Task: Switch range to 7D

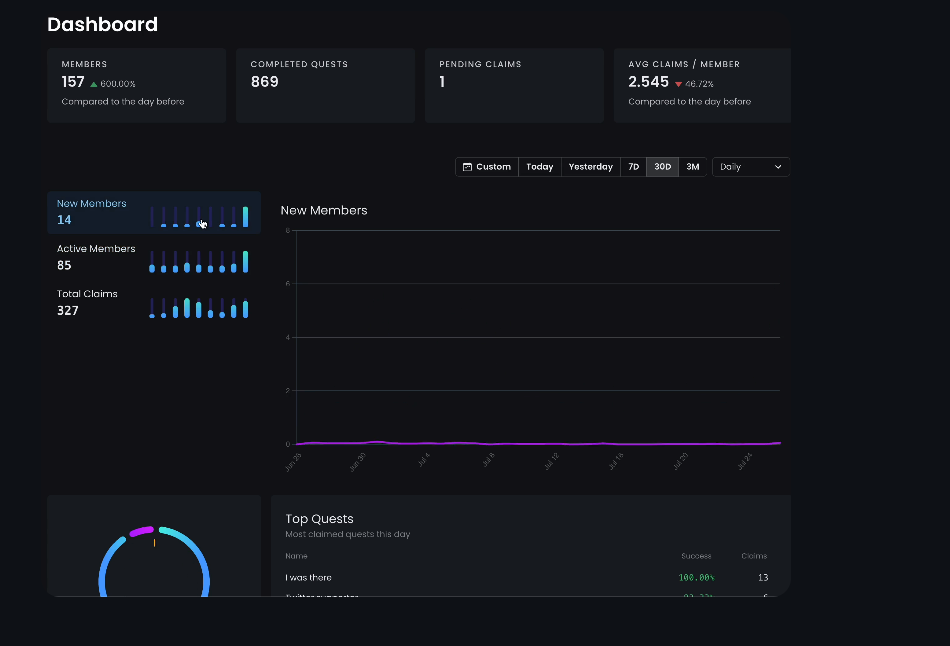Action: [633, 167]
